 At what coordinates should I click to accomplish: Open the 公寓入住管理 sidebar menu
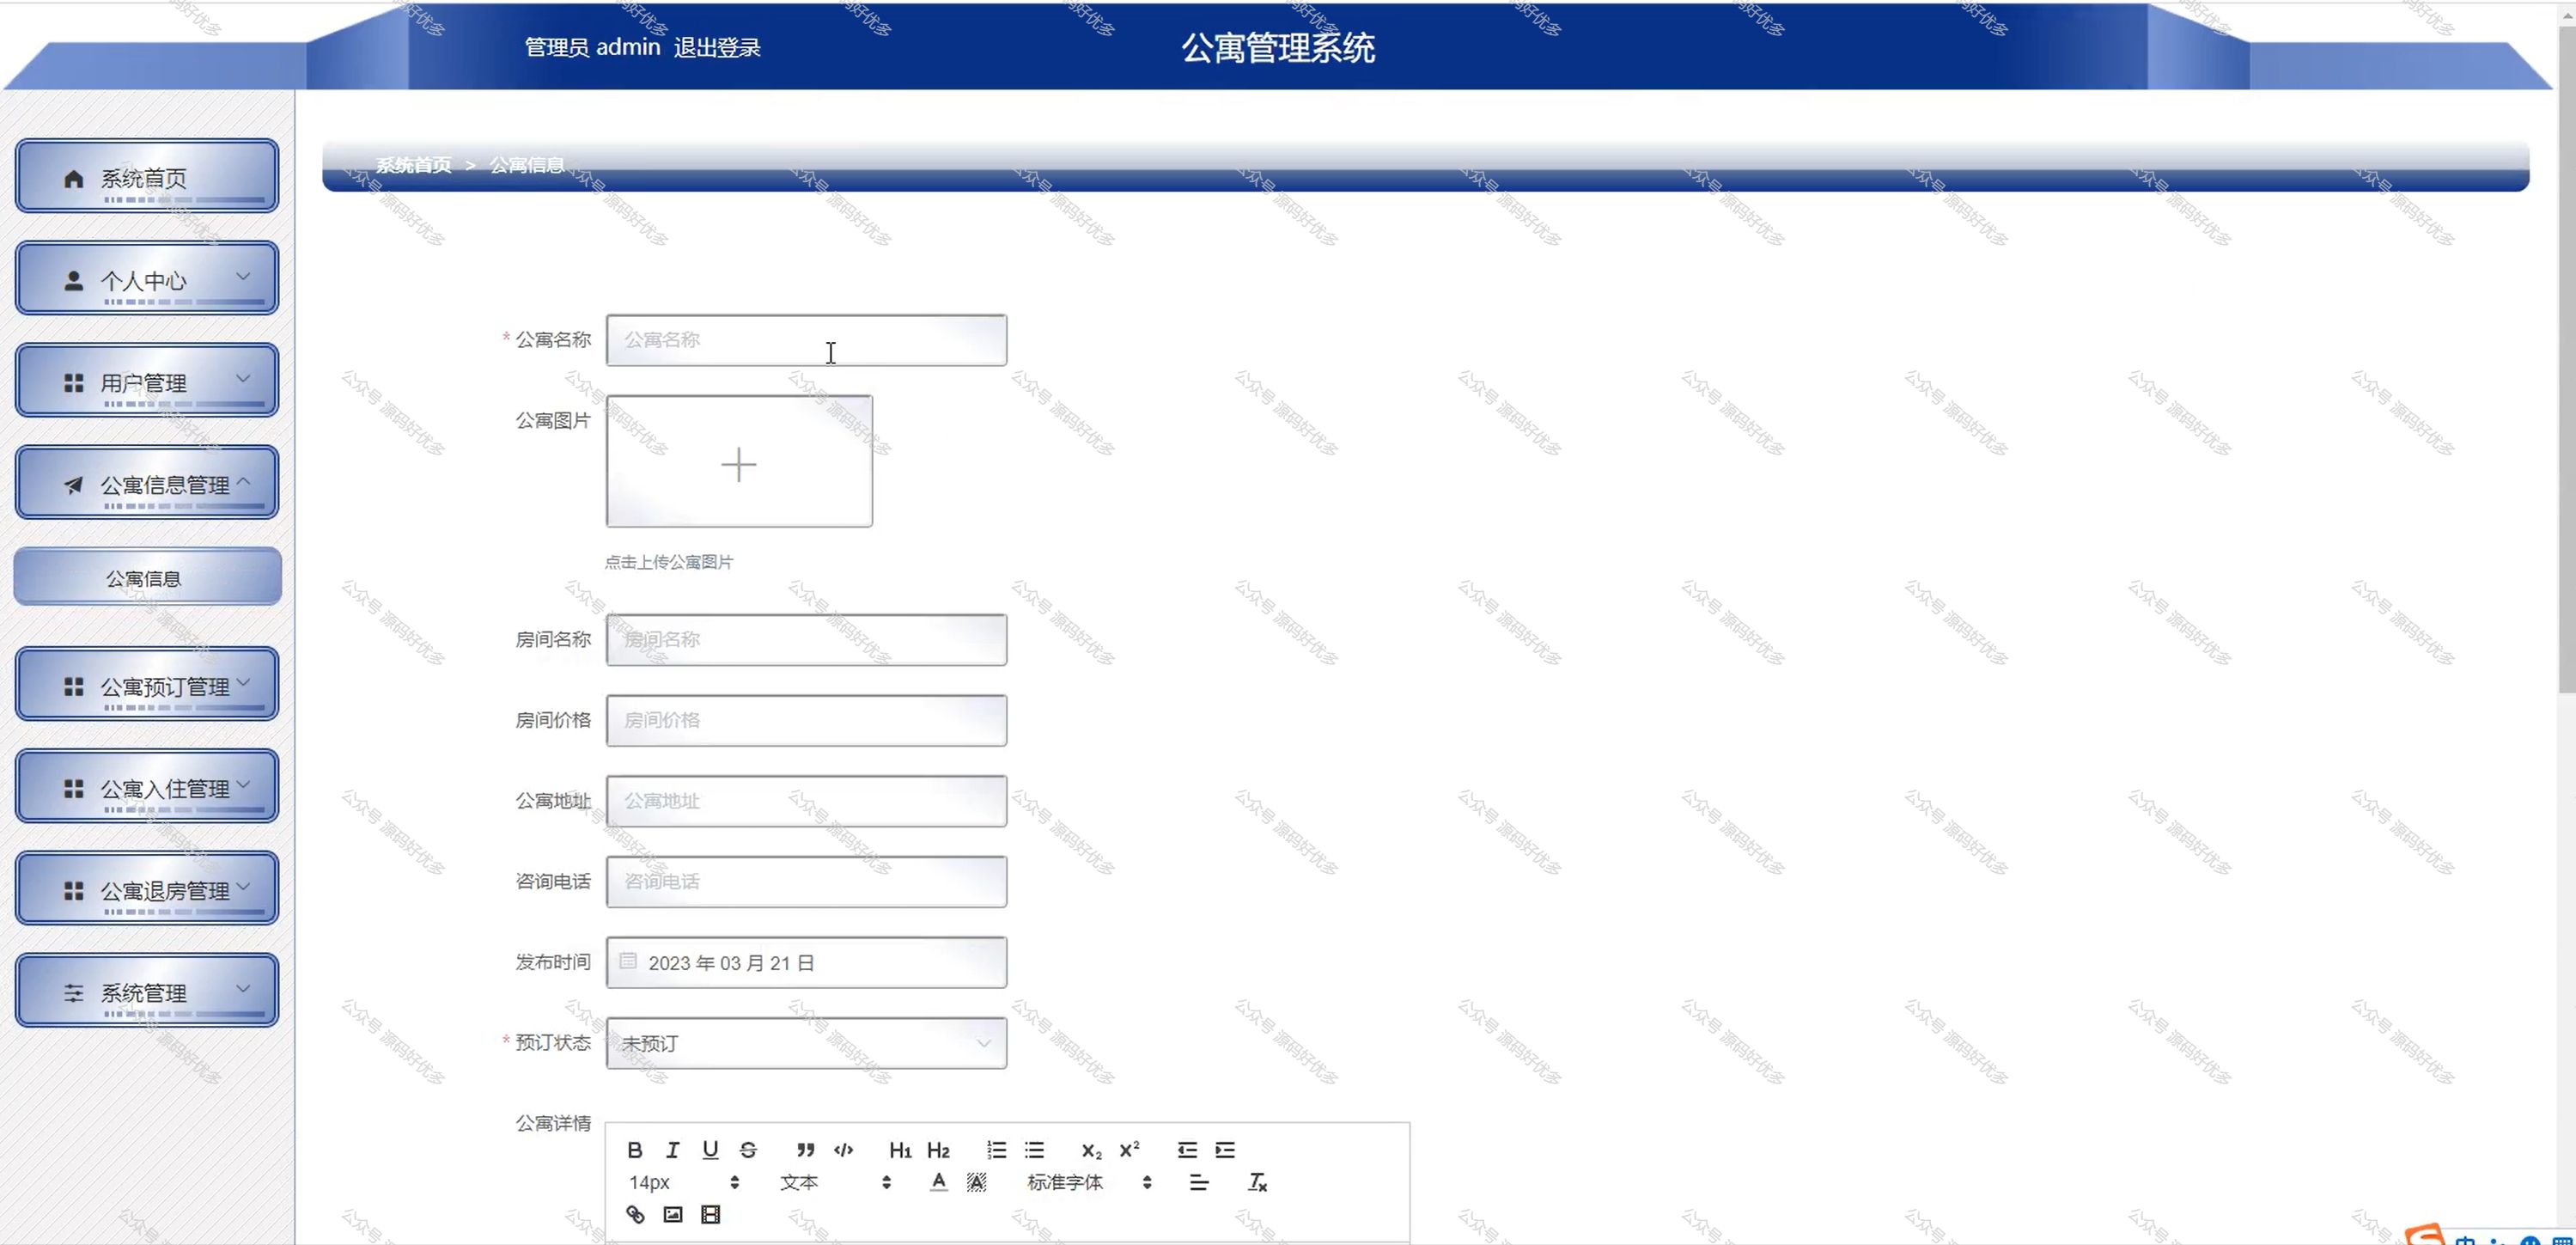(147, 786)
